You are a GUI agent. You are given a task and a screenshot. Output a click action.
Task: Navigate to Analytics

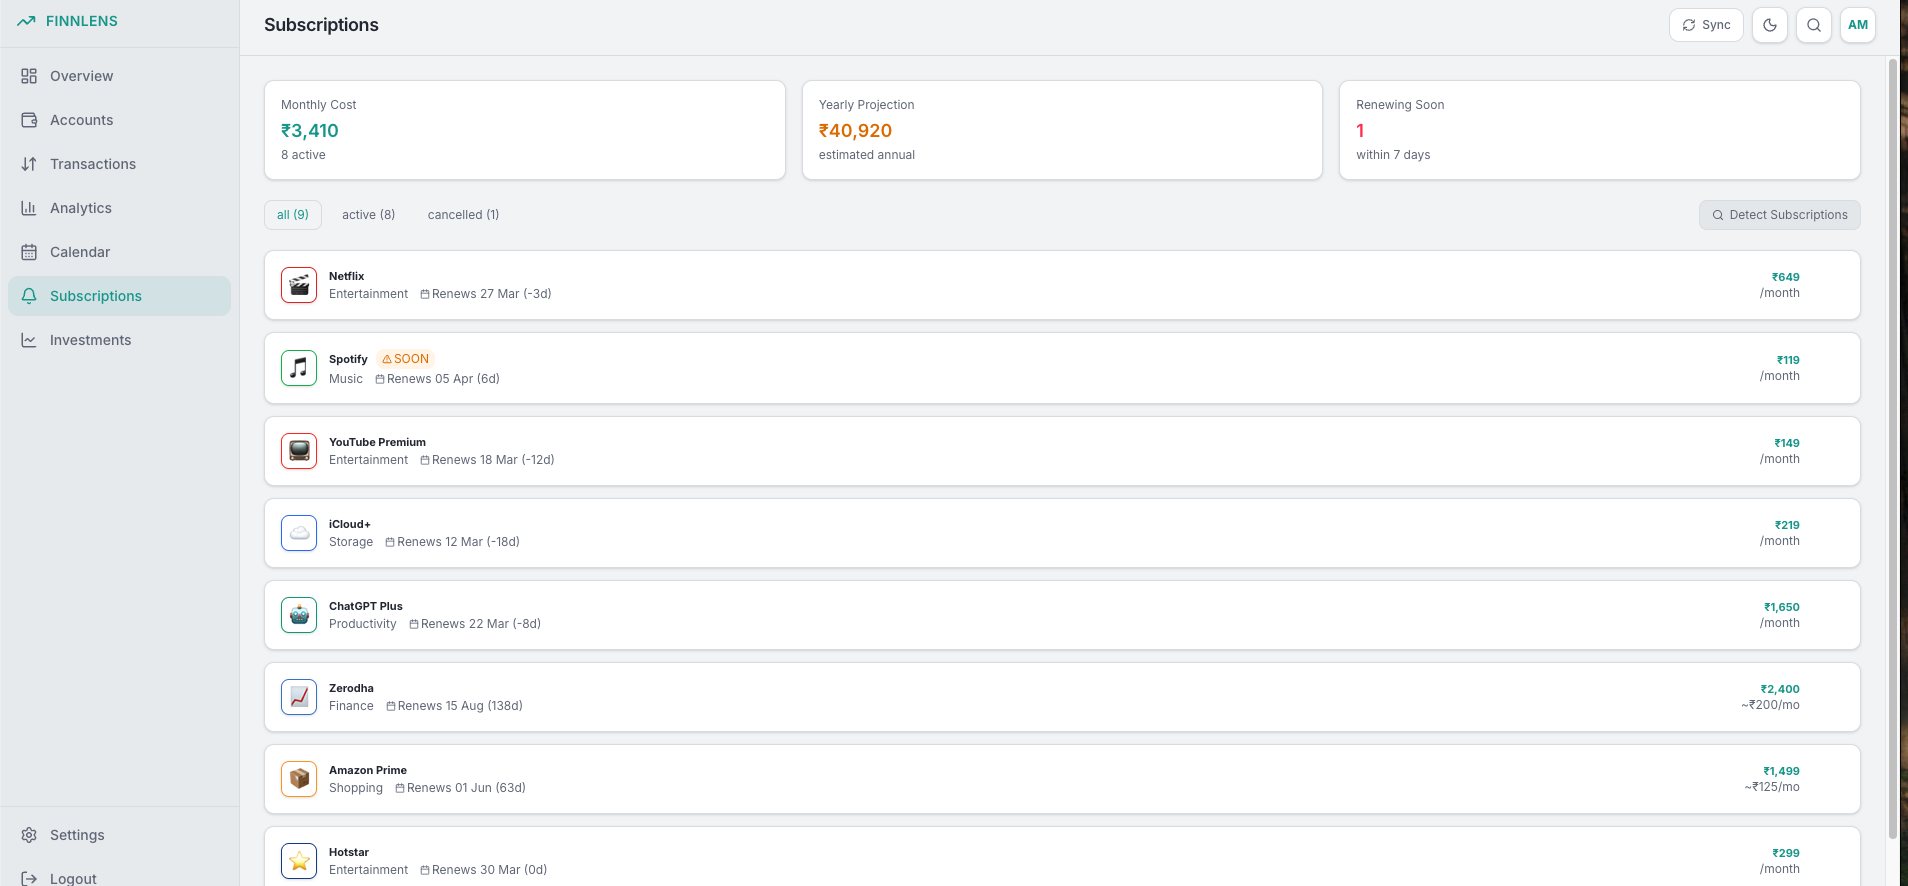pyautogui.click(x=119, y=208)
